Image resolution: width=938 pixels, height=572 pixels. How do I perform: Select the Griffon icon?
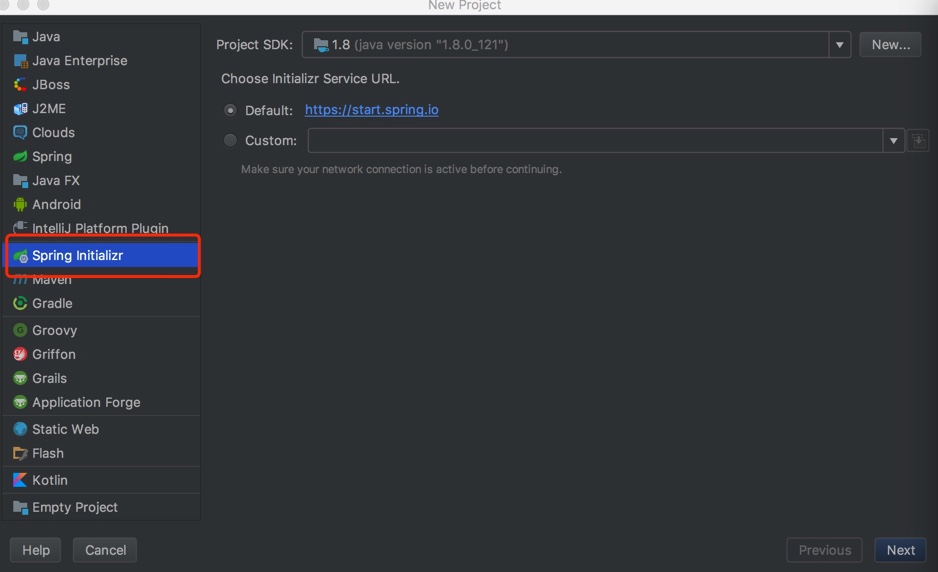click(x=20, y=354)
